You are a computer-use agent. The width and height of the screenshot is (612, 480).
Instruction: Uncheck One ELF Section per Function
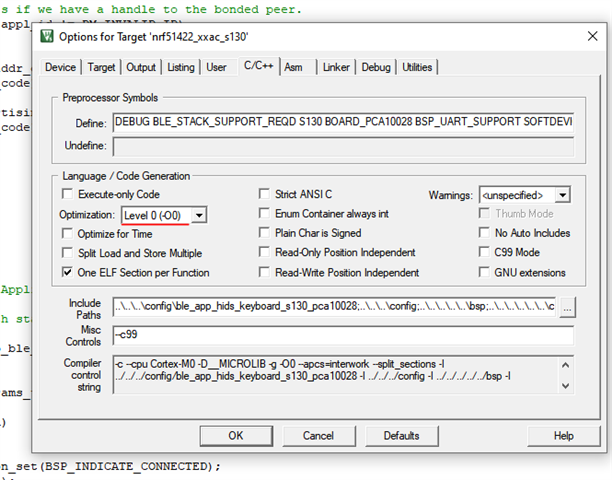(x=68, y=272)
